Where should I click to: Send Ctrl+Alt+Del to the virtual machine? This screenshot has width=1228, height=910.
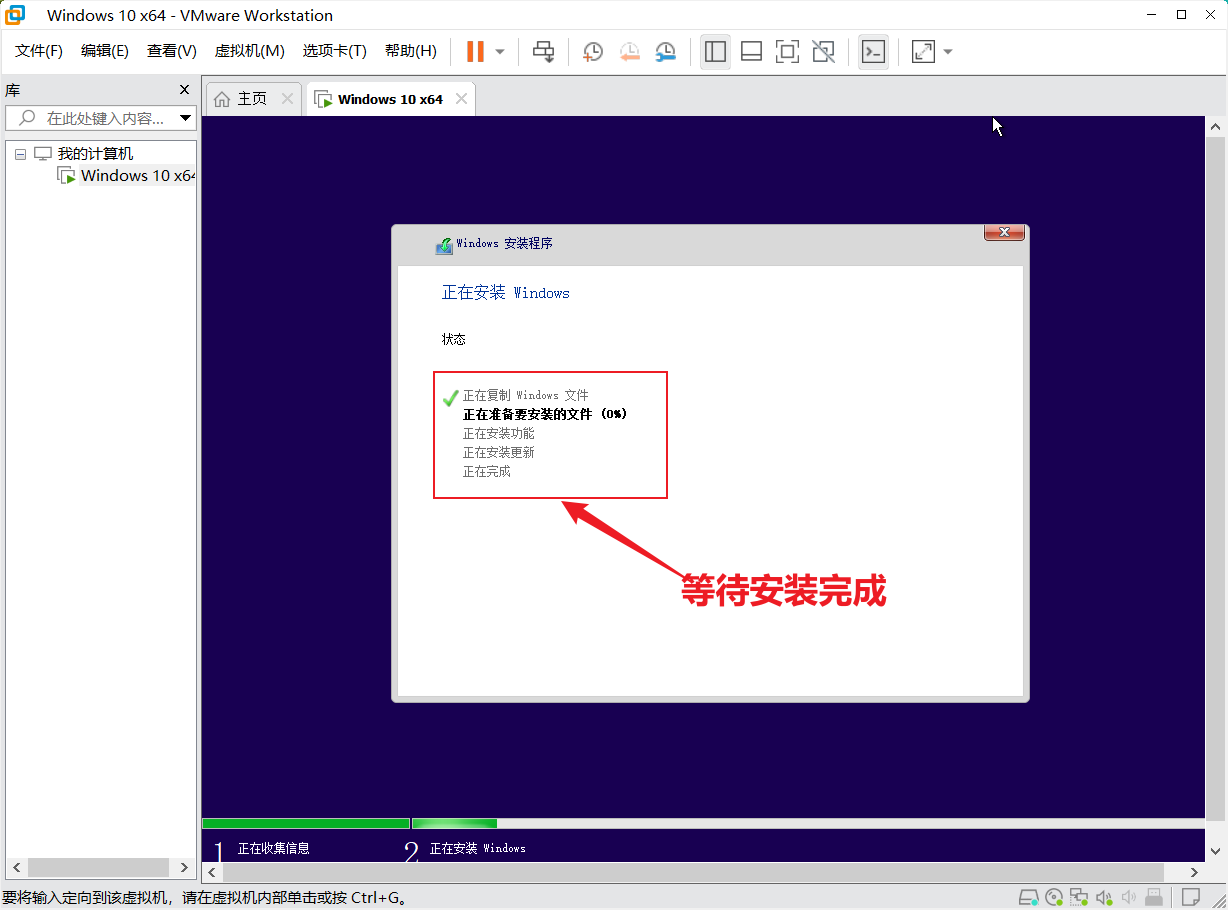tap(544, 51)
